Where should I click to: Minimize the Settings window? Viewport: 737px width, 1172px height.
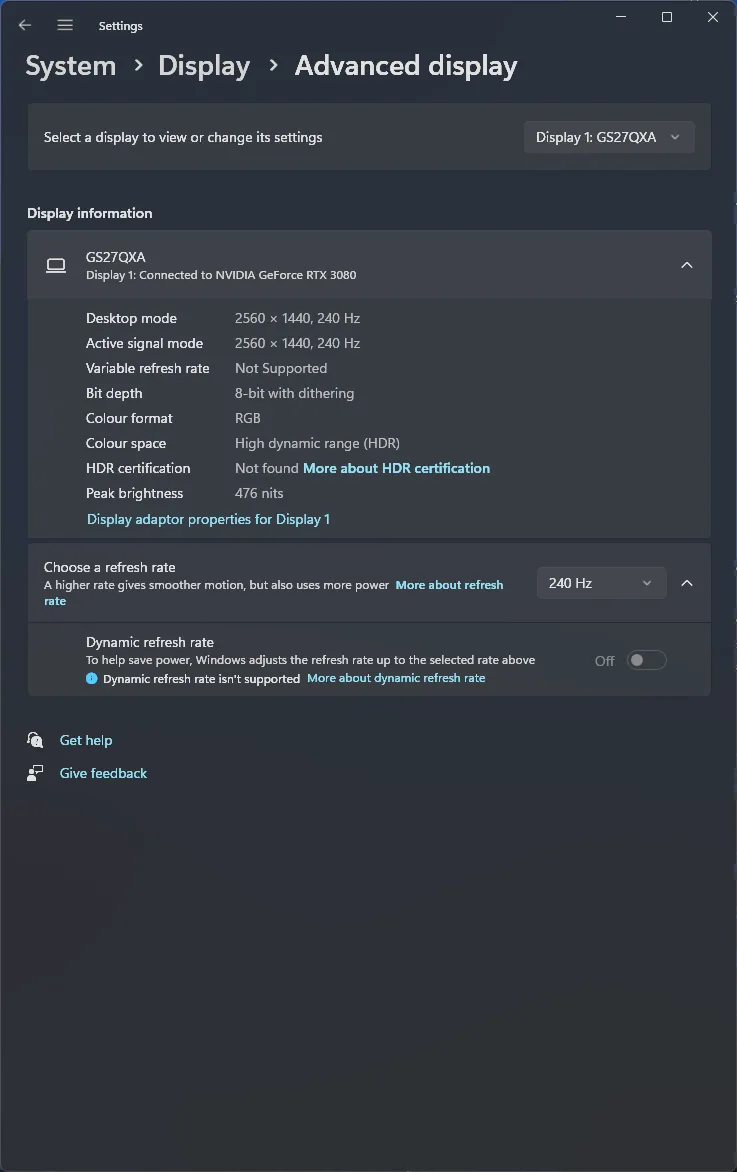620,16
